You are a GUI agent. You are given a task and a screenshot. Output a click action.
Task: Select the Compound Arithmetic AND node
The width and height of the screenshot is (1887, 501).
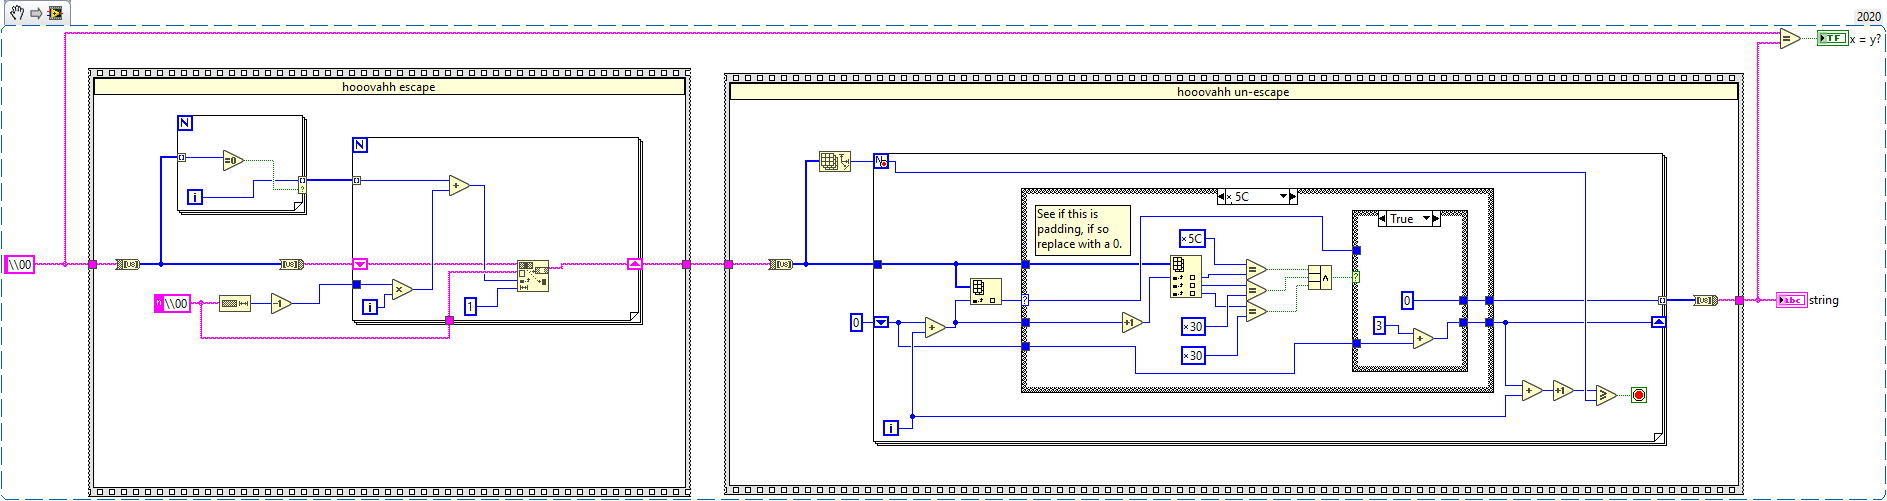tap(1320, 277)
